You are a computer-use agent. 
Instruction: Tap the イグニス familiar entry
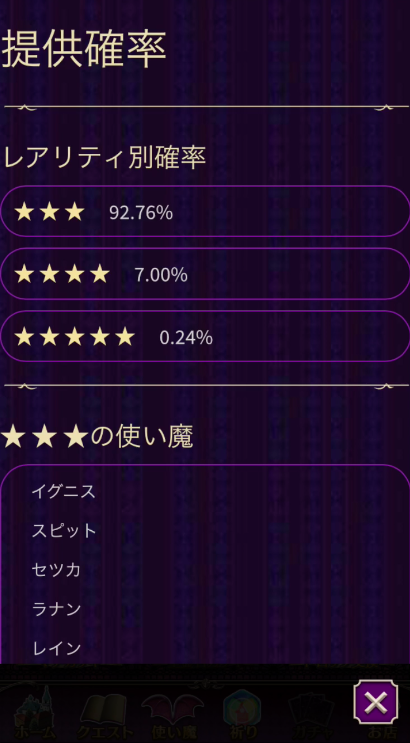(64, 492)
